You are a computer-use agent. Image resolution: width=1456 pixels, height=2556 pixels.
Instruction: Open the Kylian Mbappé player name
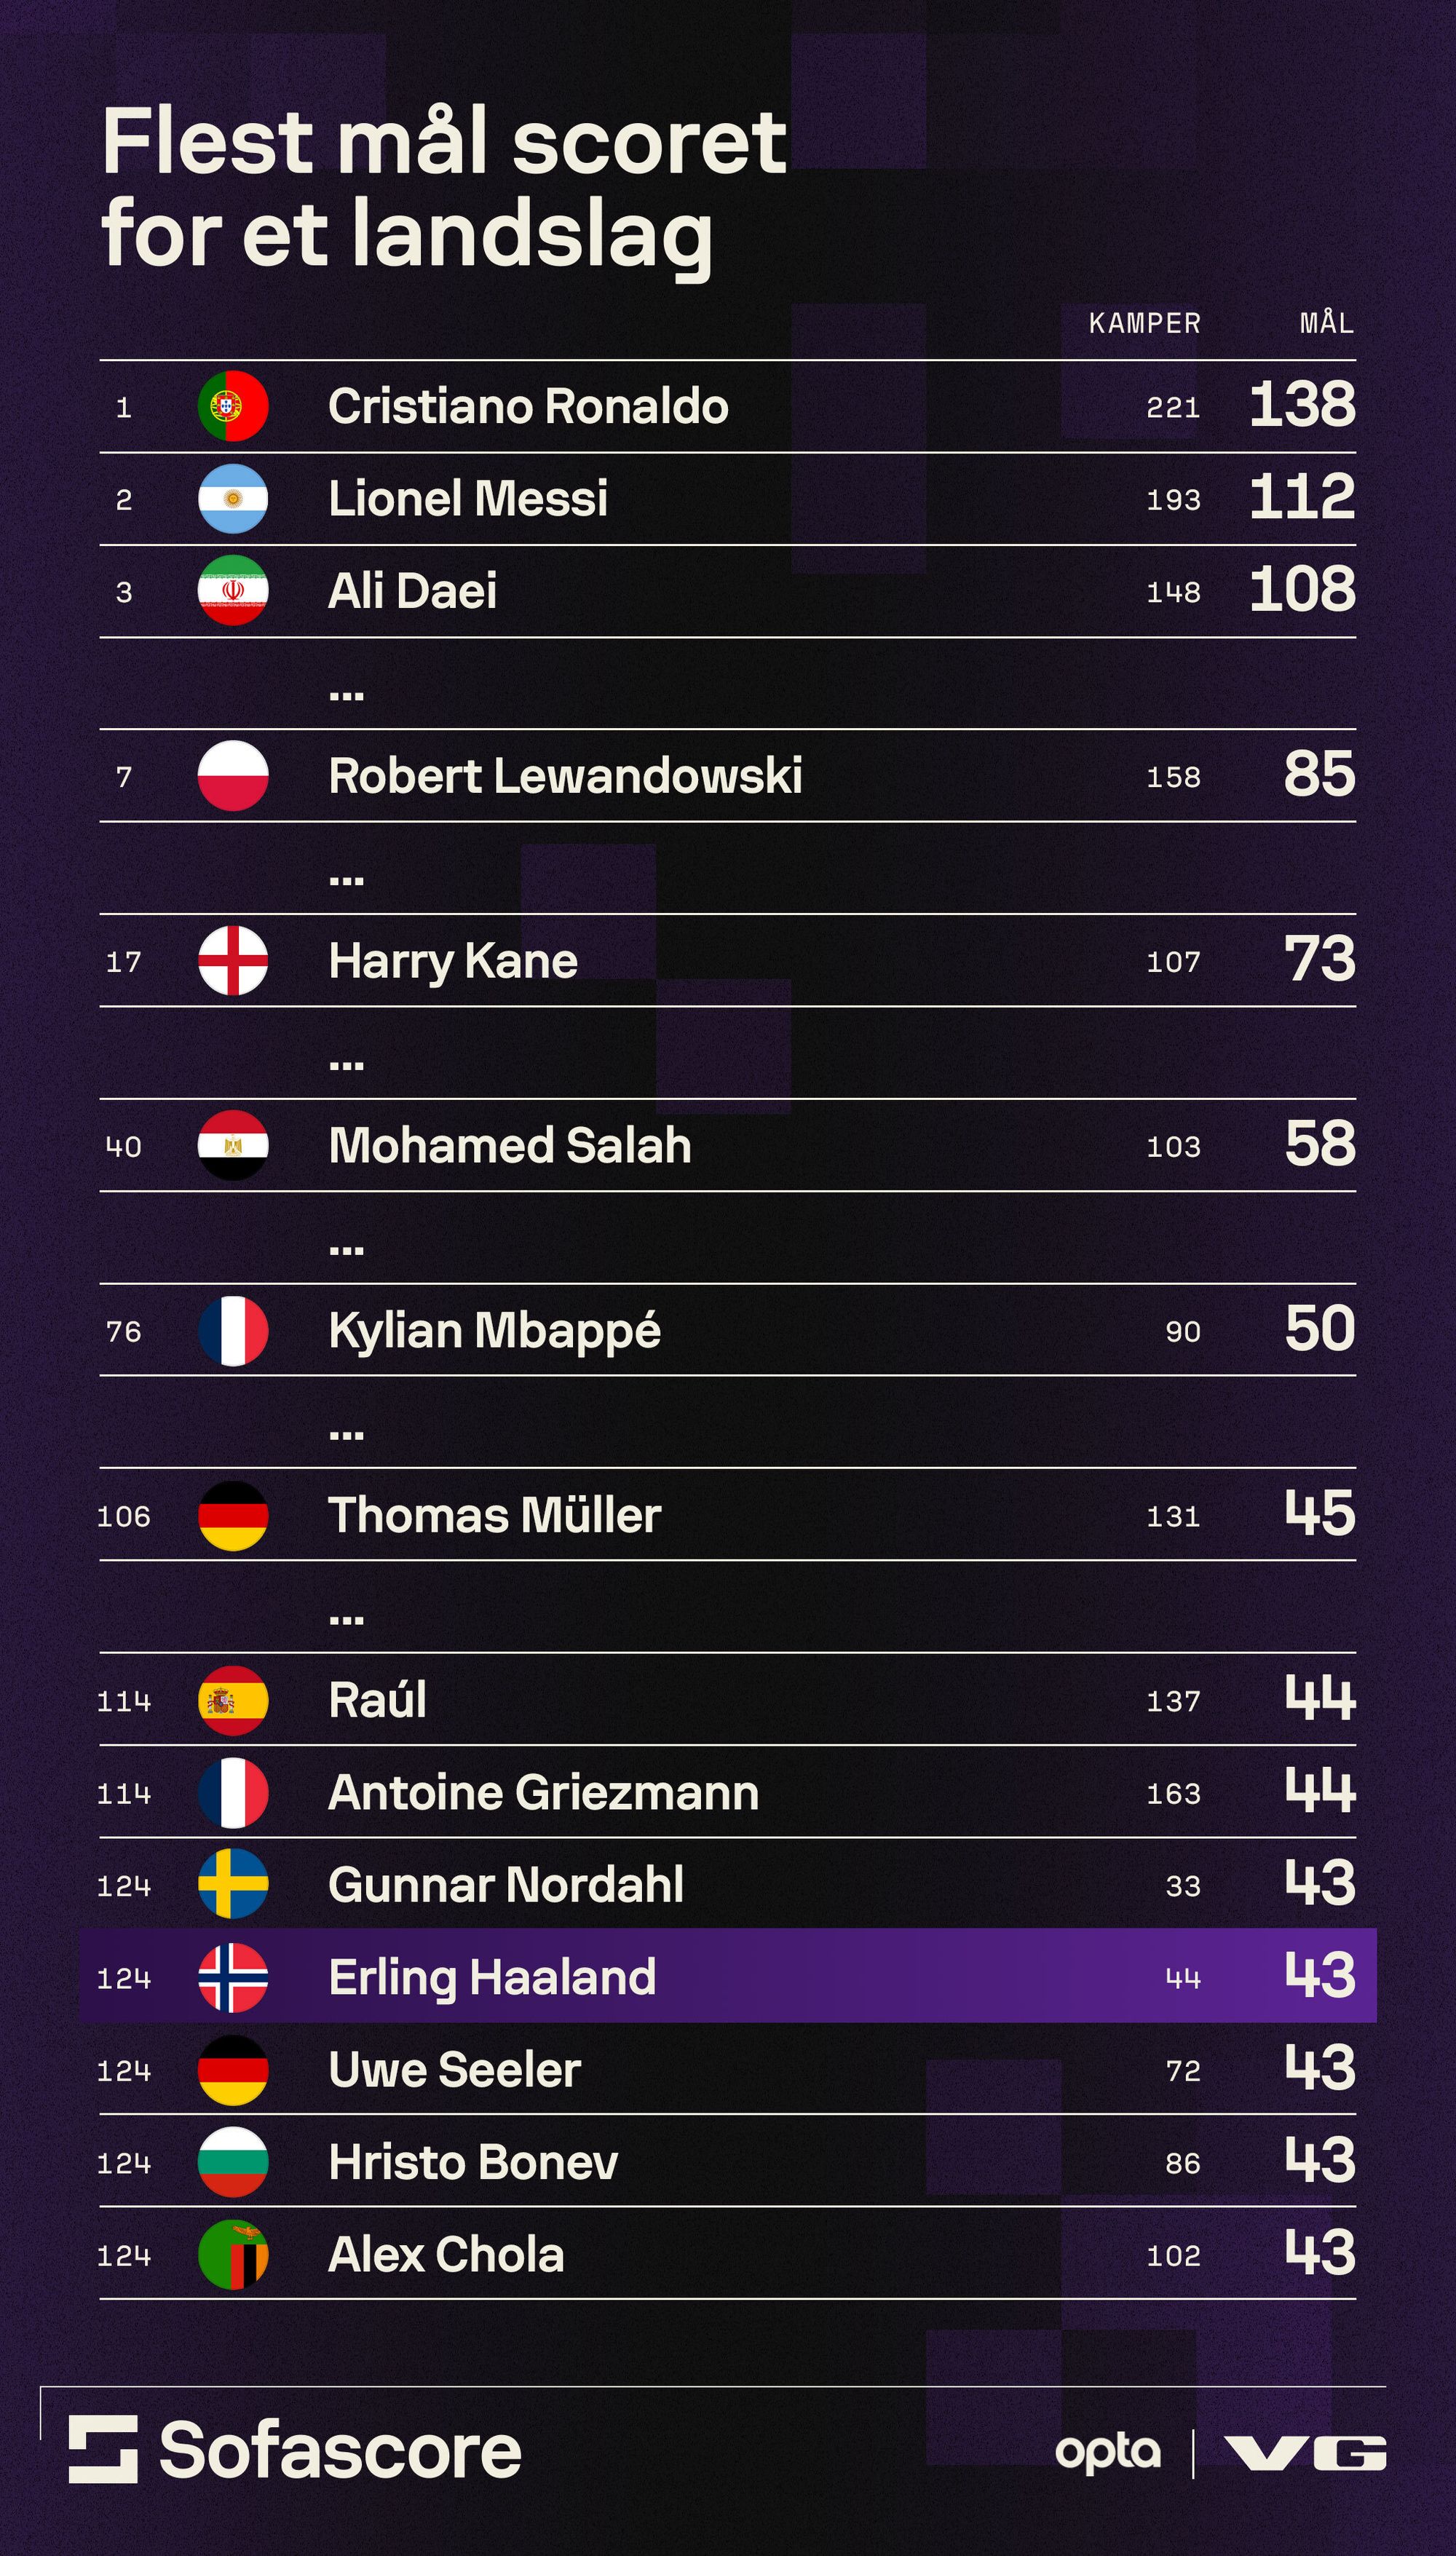tap(494, 1331)
